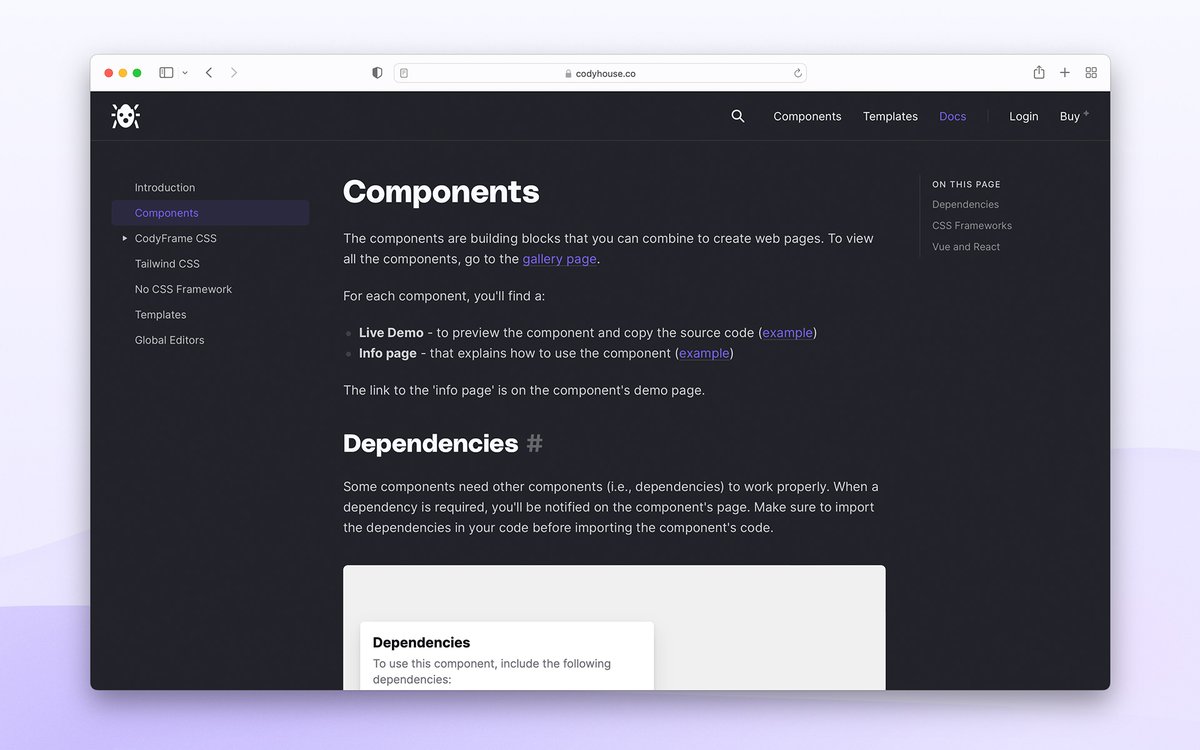Click the Components page heading

[x=441, y=192]
